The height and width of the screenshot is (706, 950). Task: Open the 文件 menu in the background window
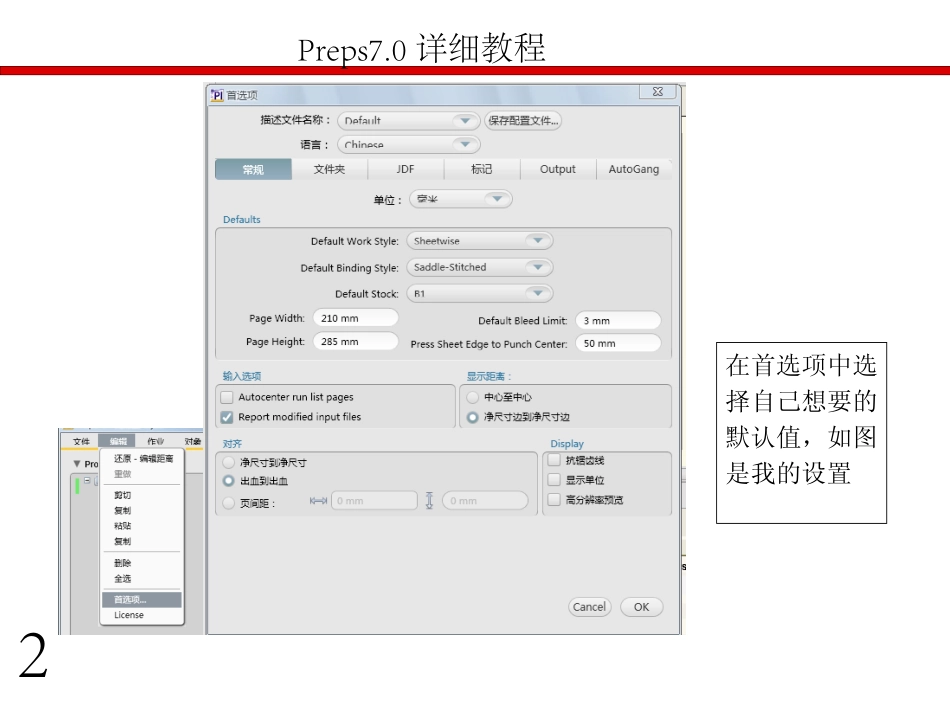click(81, 441)
